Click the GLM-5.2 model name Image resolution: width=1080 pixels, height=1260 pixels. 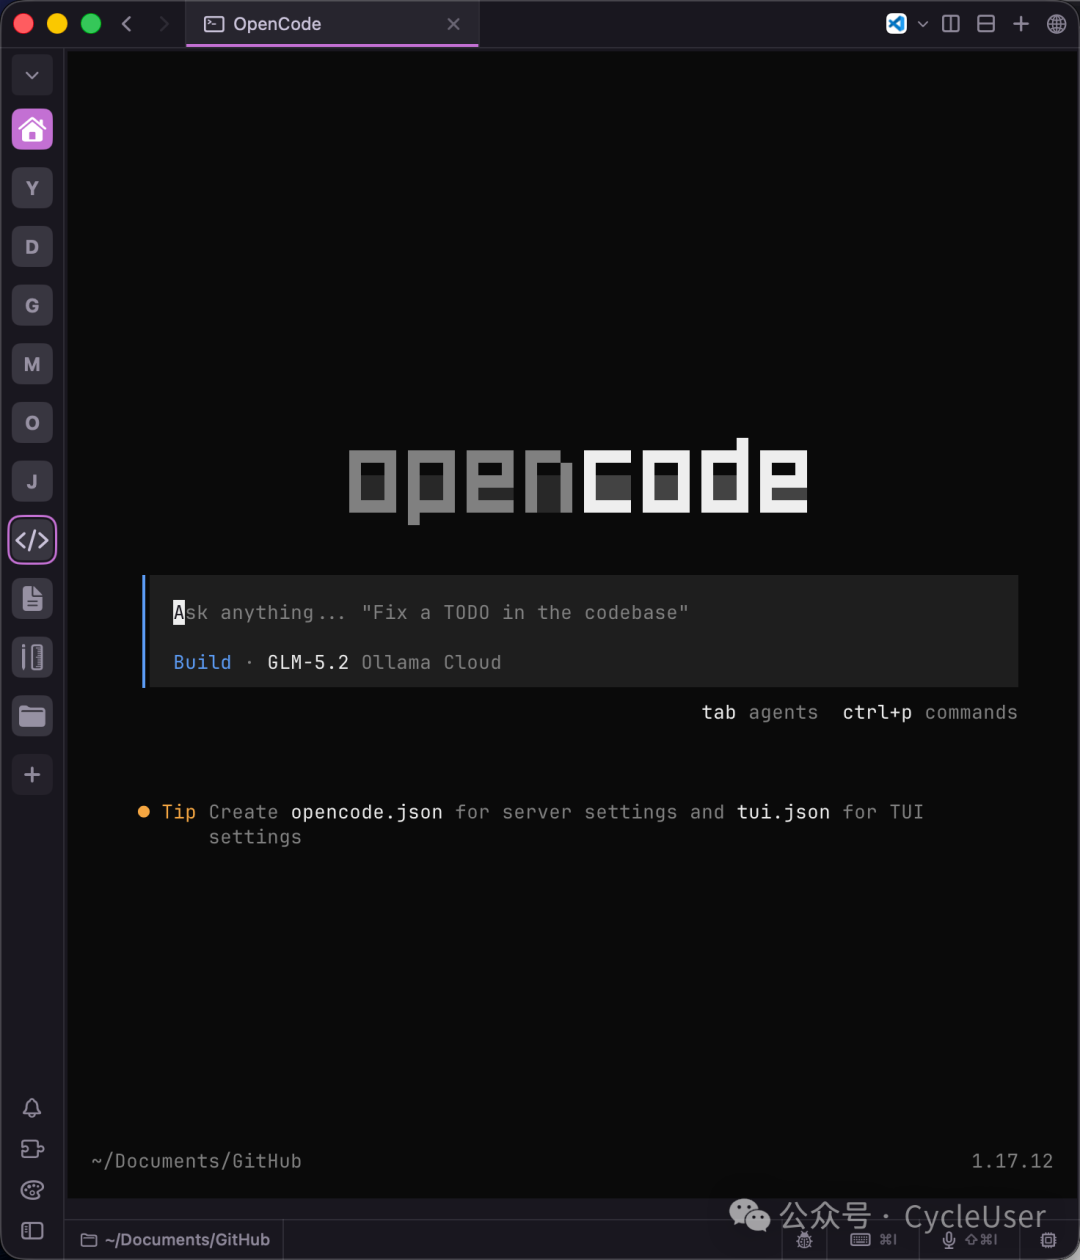click(x=308, y=662)
